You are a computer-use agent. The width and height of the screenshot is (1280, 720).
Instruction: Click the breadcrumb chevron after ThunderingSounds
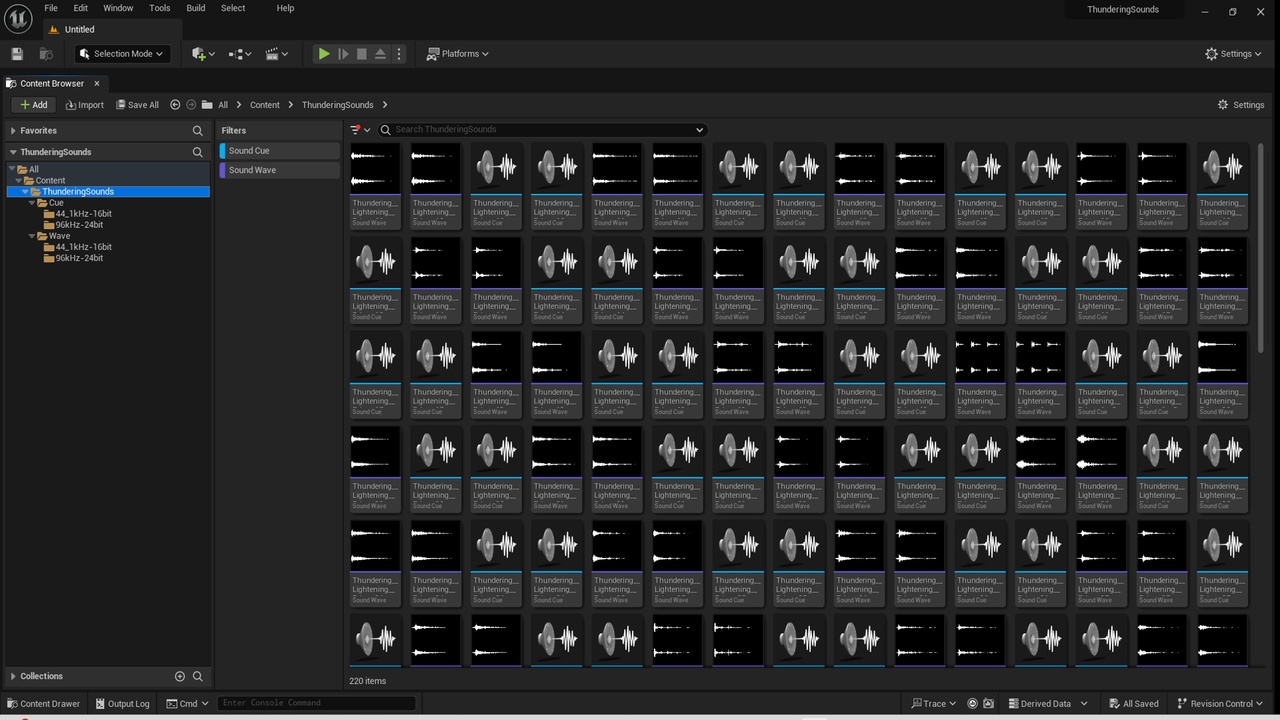click(x=384, y=105)
